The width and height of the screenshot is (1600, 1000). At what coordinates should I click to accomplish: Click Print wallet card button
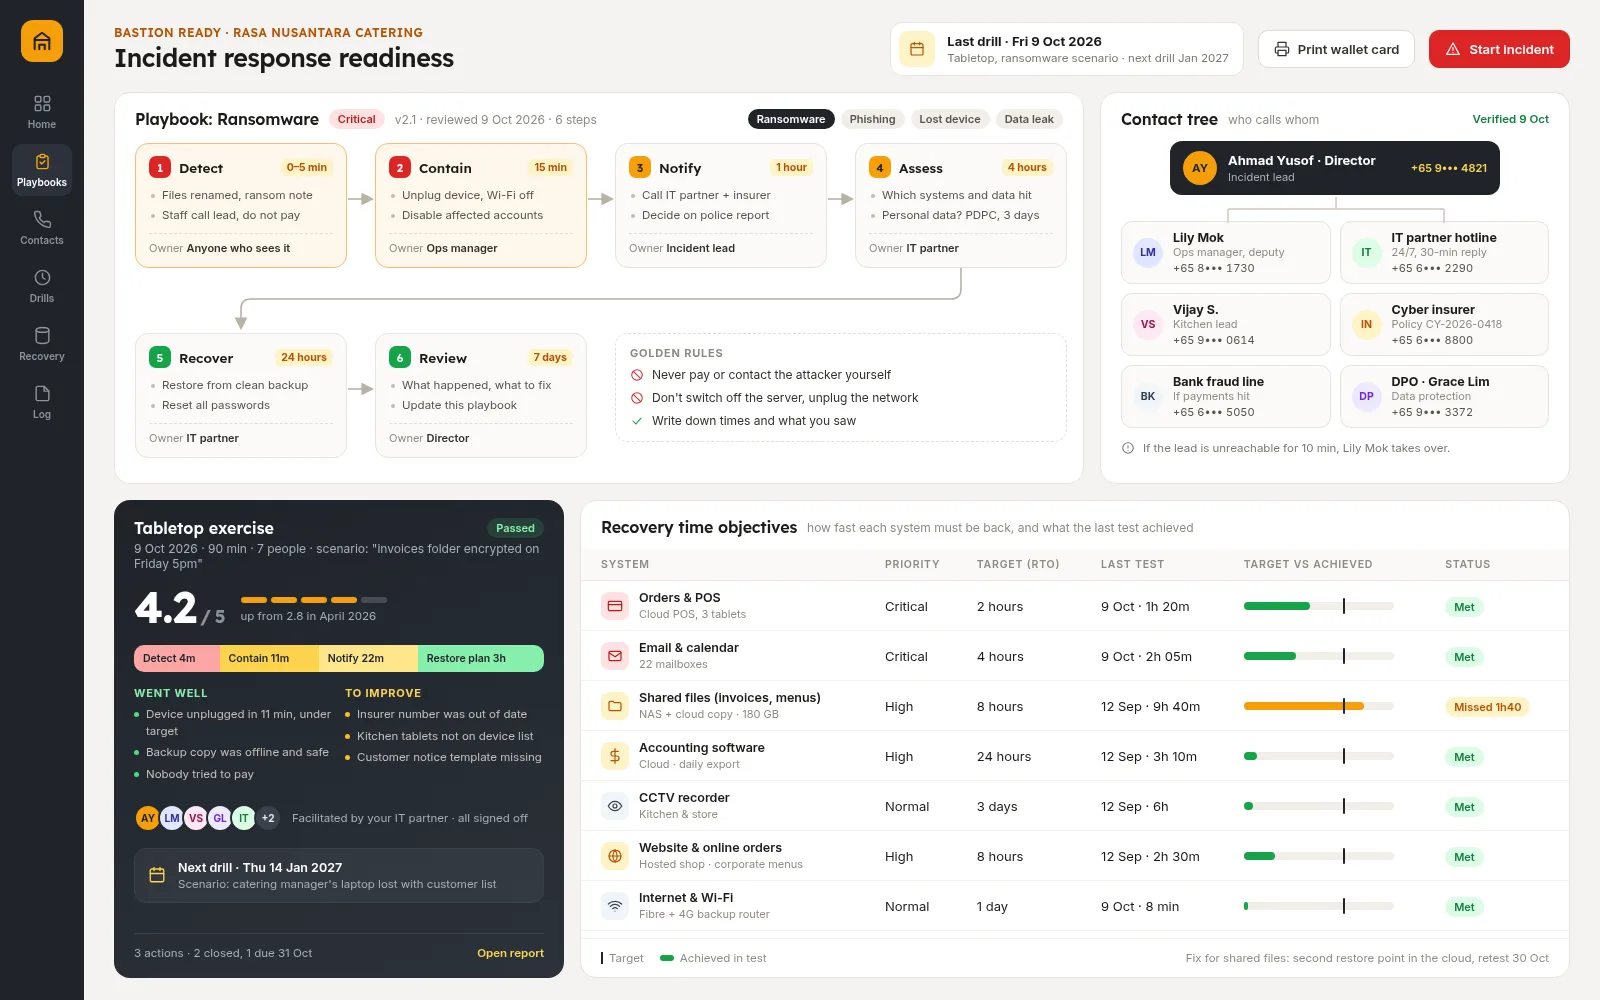pyautogui.click(x=1336, y=49)
